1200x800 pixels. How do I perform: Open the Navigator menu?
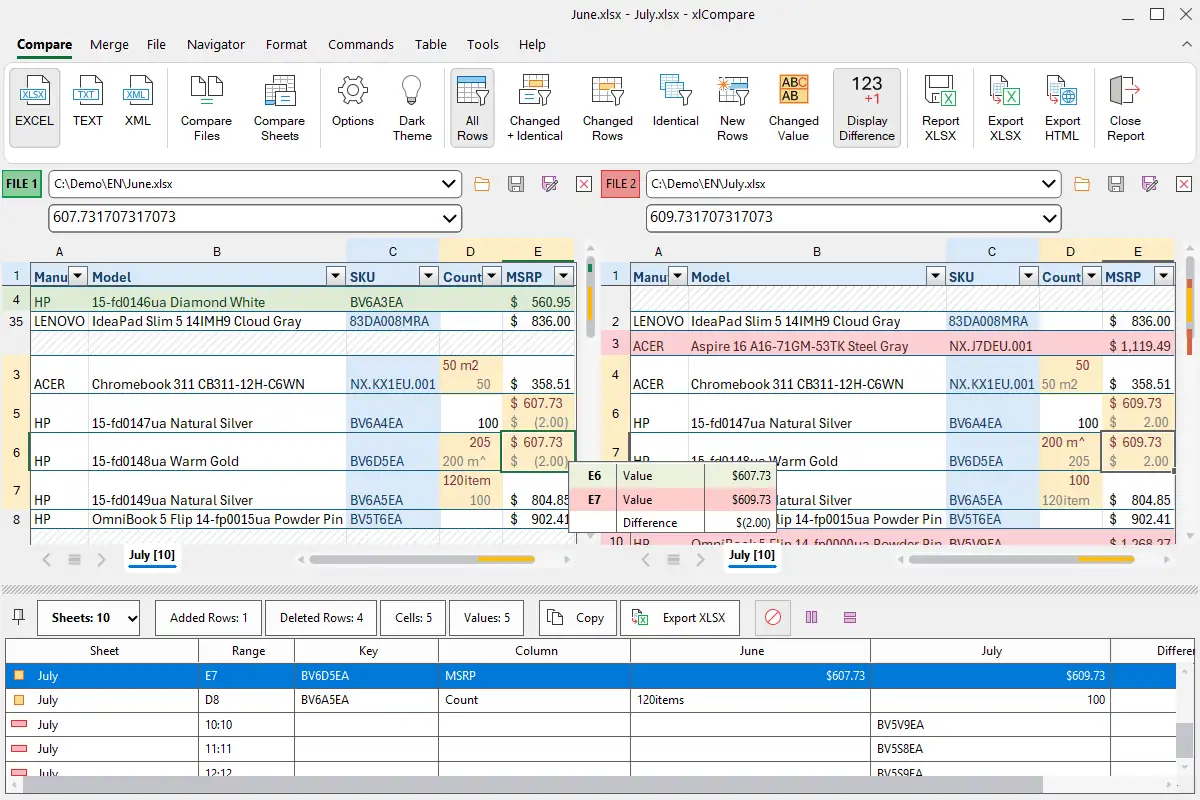click(216, 44)
